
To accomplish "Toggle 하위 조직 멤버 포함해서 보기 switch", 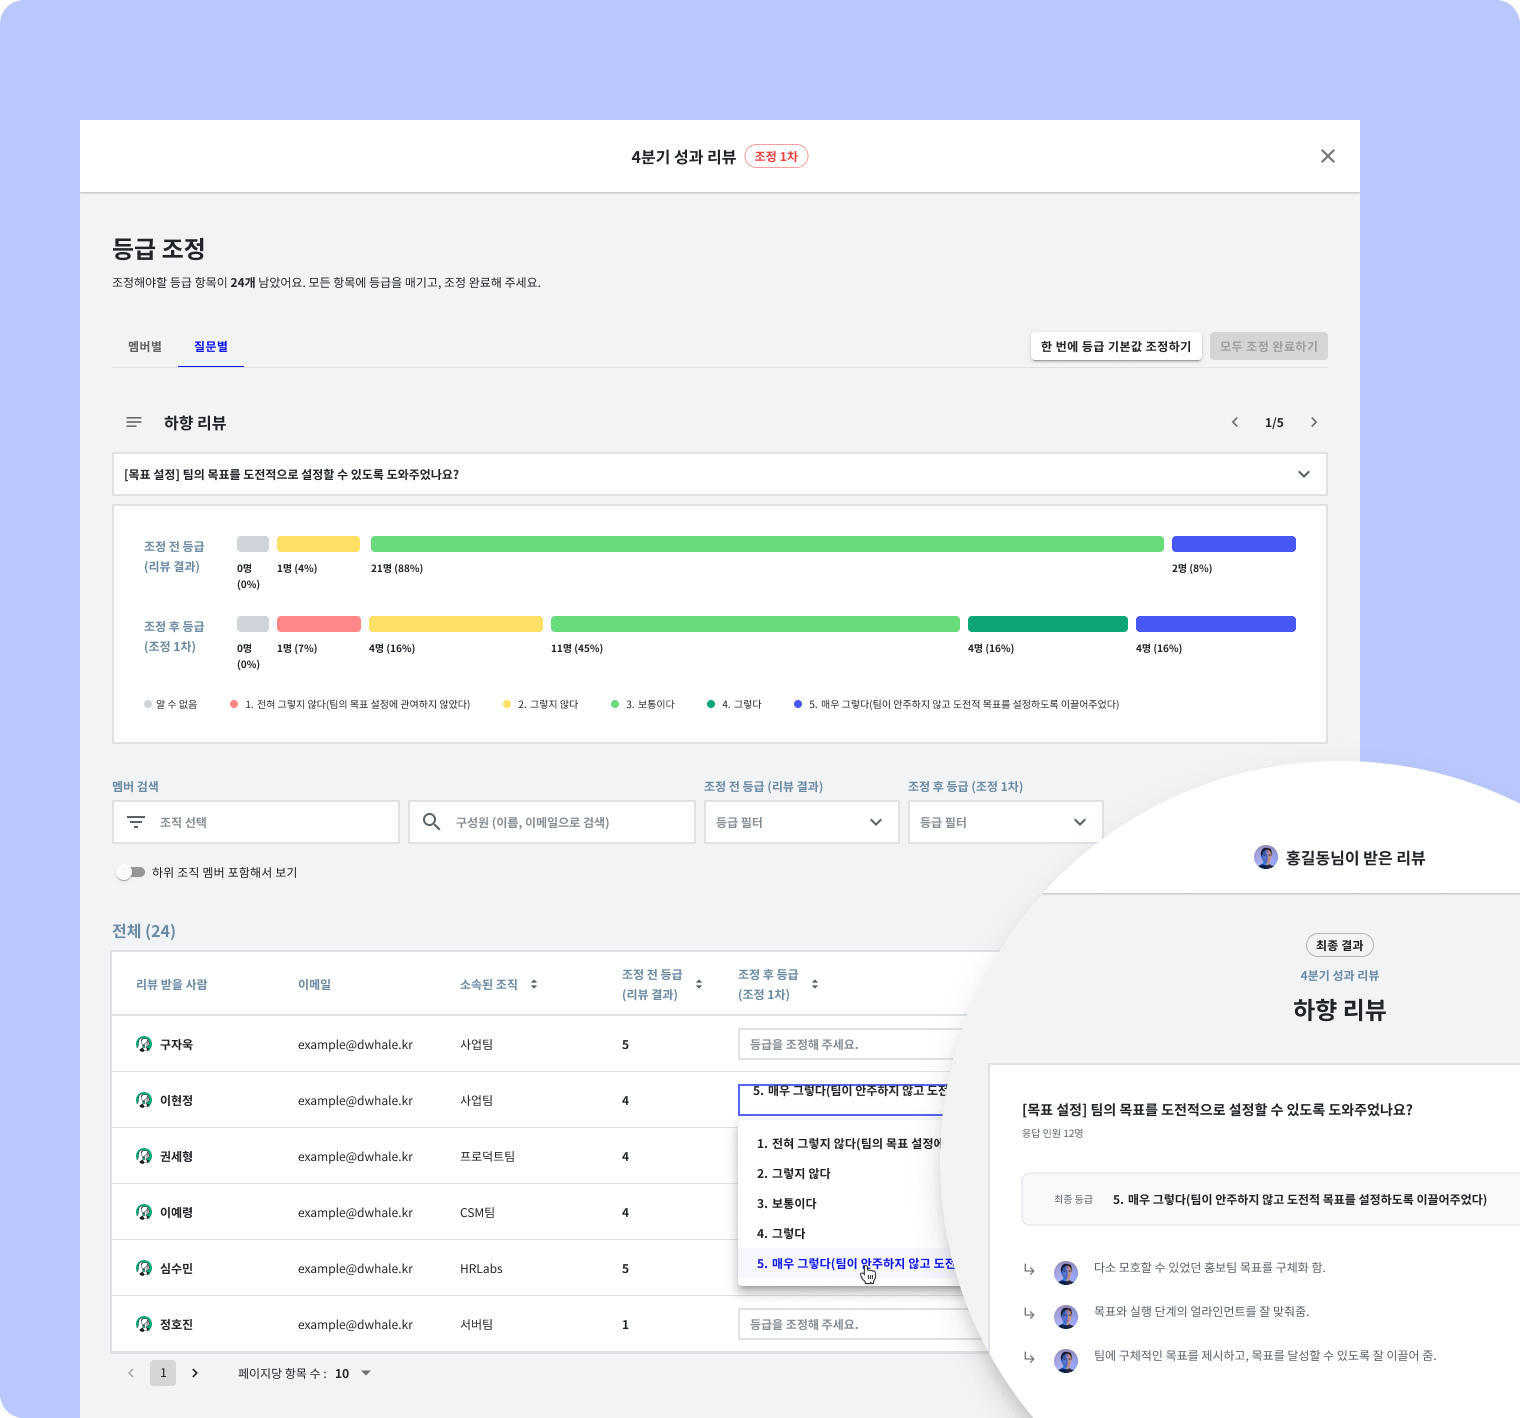I will pos(130,872).
